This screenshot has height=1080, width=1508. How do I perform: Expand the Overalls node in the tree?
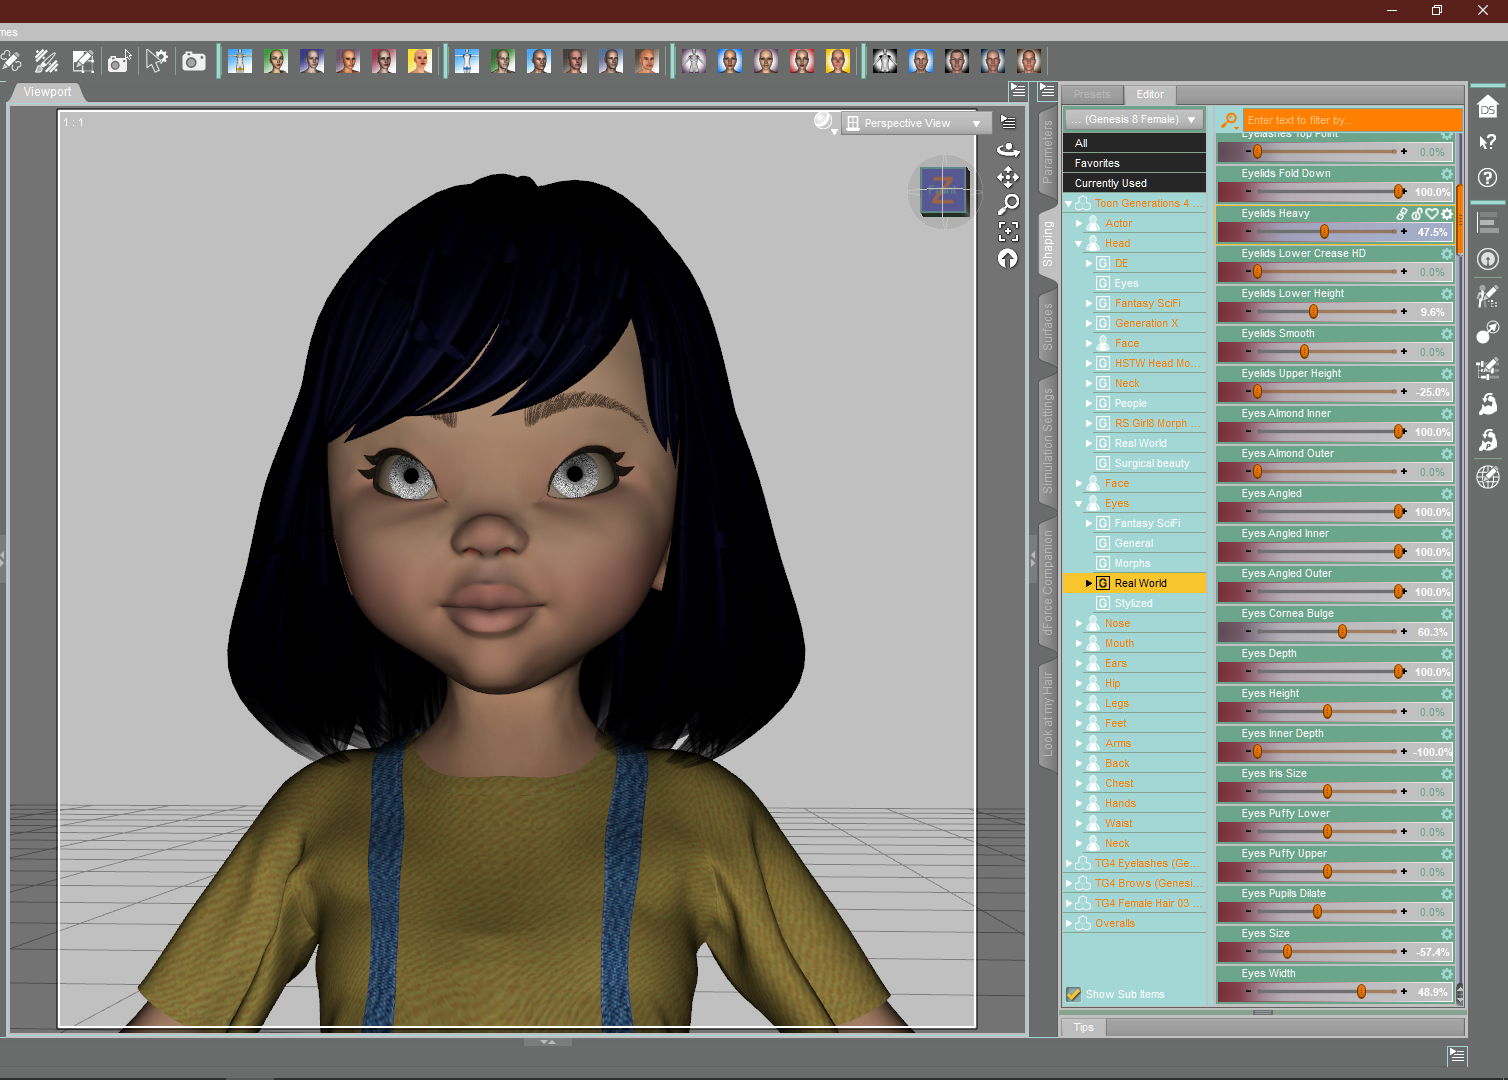[x=1069, y=923]
